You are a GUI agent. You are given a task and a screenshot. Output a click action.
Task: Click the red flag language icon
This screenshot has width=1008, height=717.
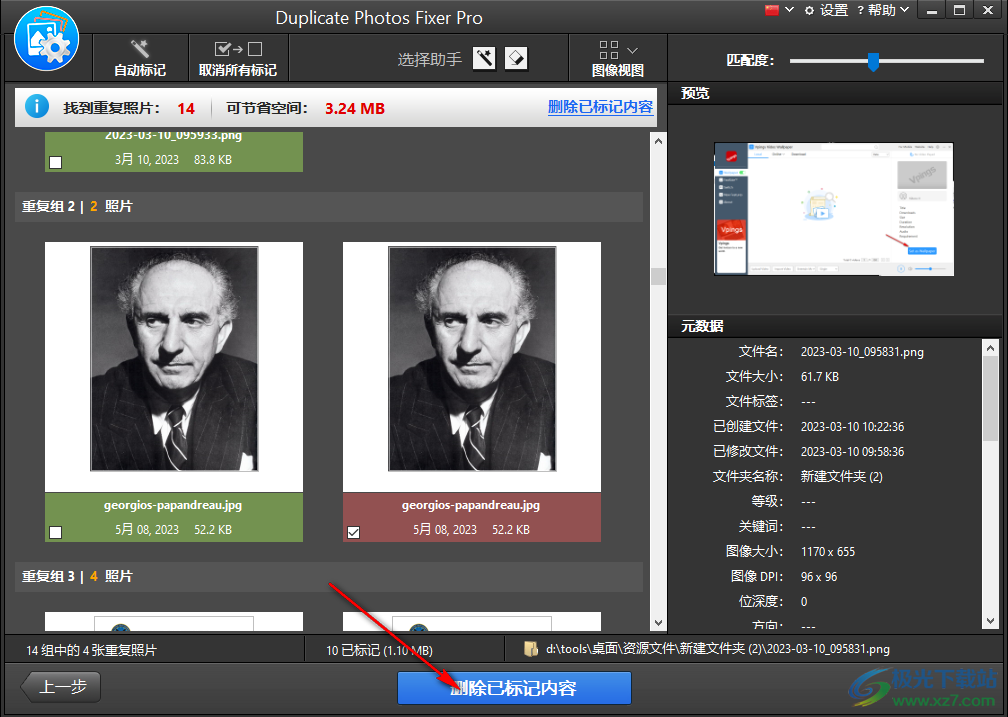[x=772, y=10]
